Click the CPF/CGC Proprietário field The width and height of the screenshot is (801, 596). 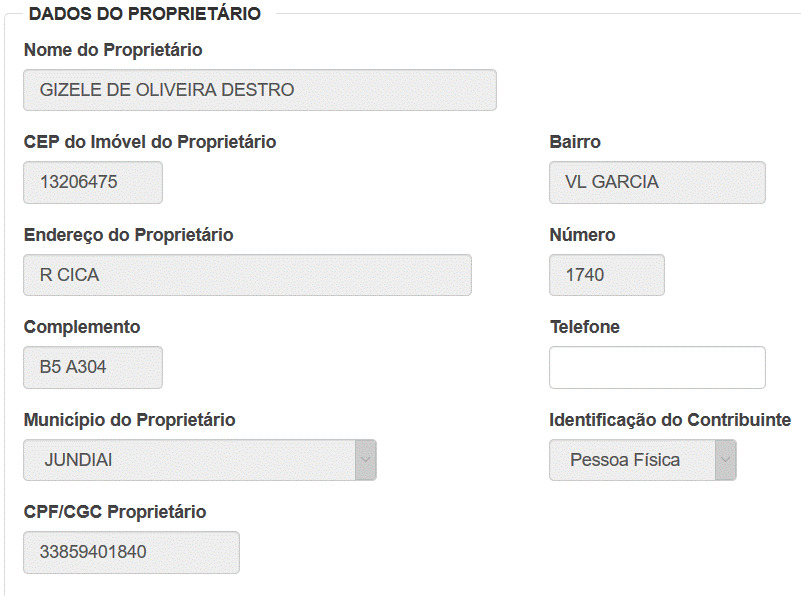click(131, 552)
